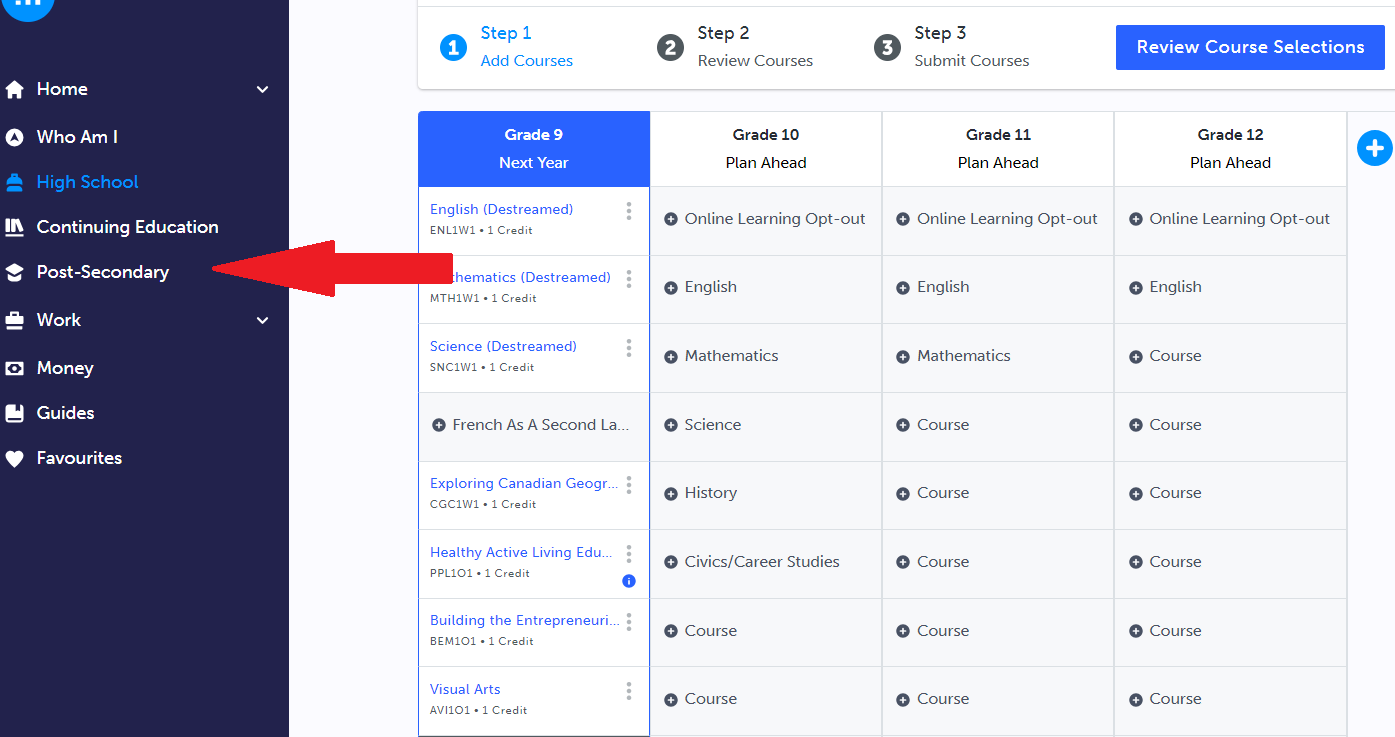Open the Money section
The image size is (1395, 737).
point(65,368)
